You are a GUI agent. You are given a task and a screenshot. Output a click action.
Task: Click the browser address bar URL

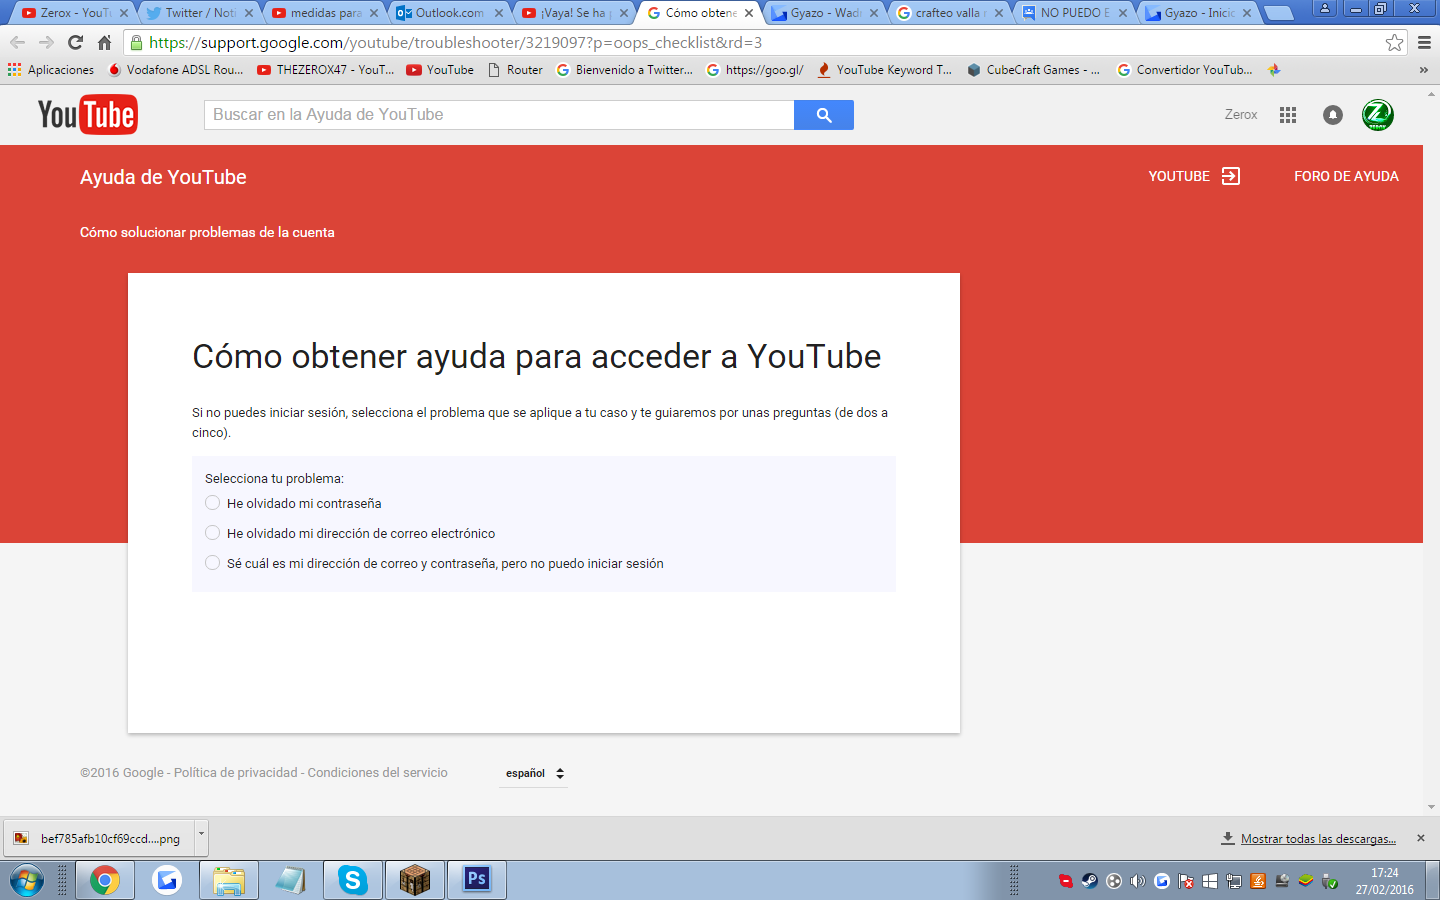(456, 43)
